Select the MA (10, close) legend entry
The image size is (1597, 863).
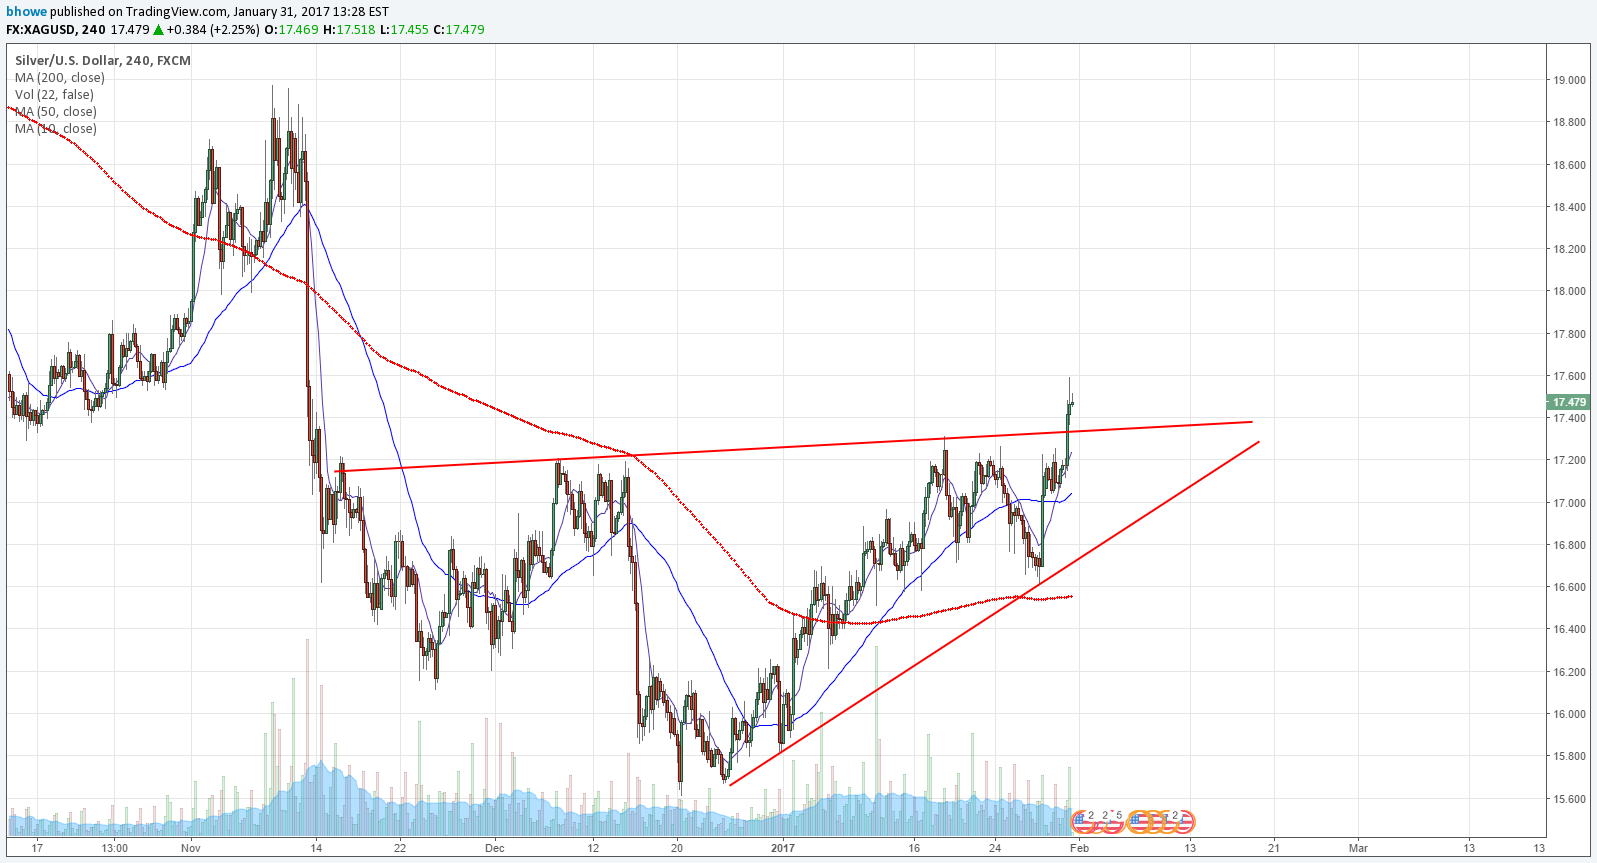(56, 128)
